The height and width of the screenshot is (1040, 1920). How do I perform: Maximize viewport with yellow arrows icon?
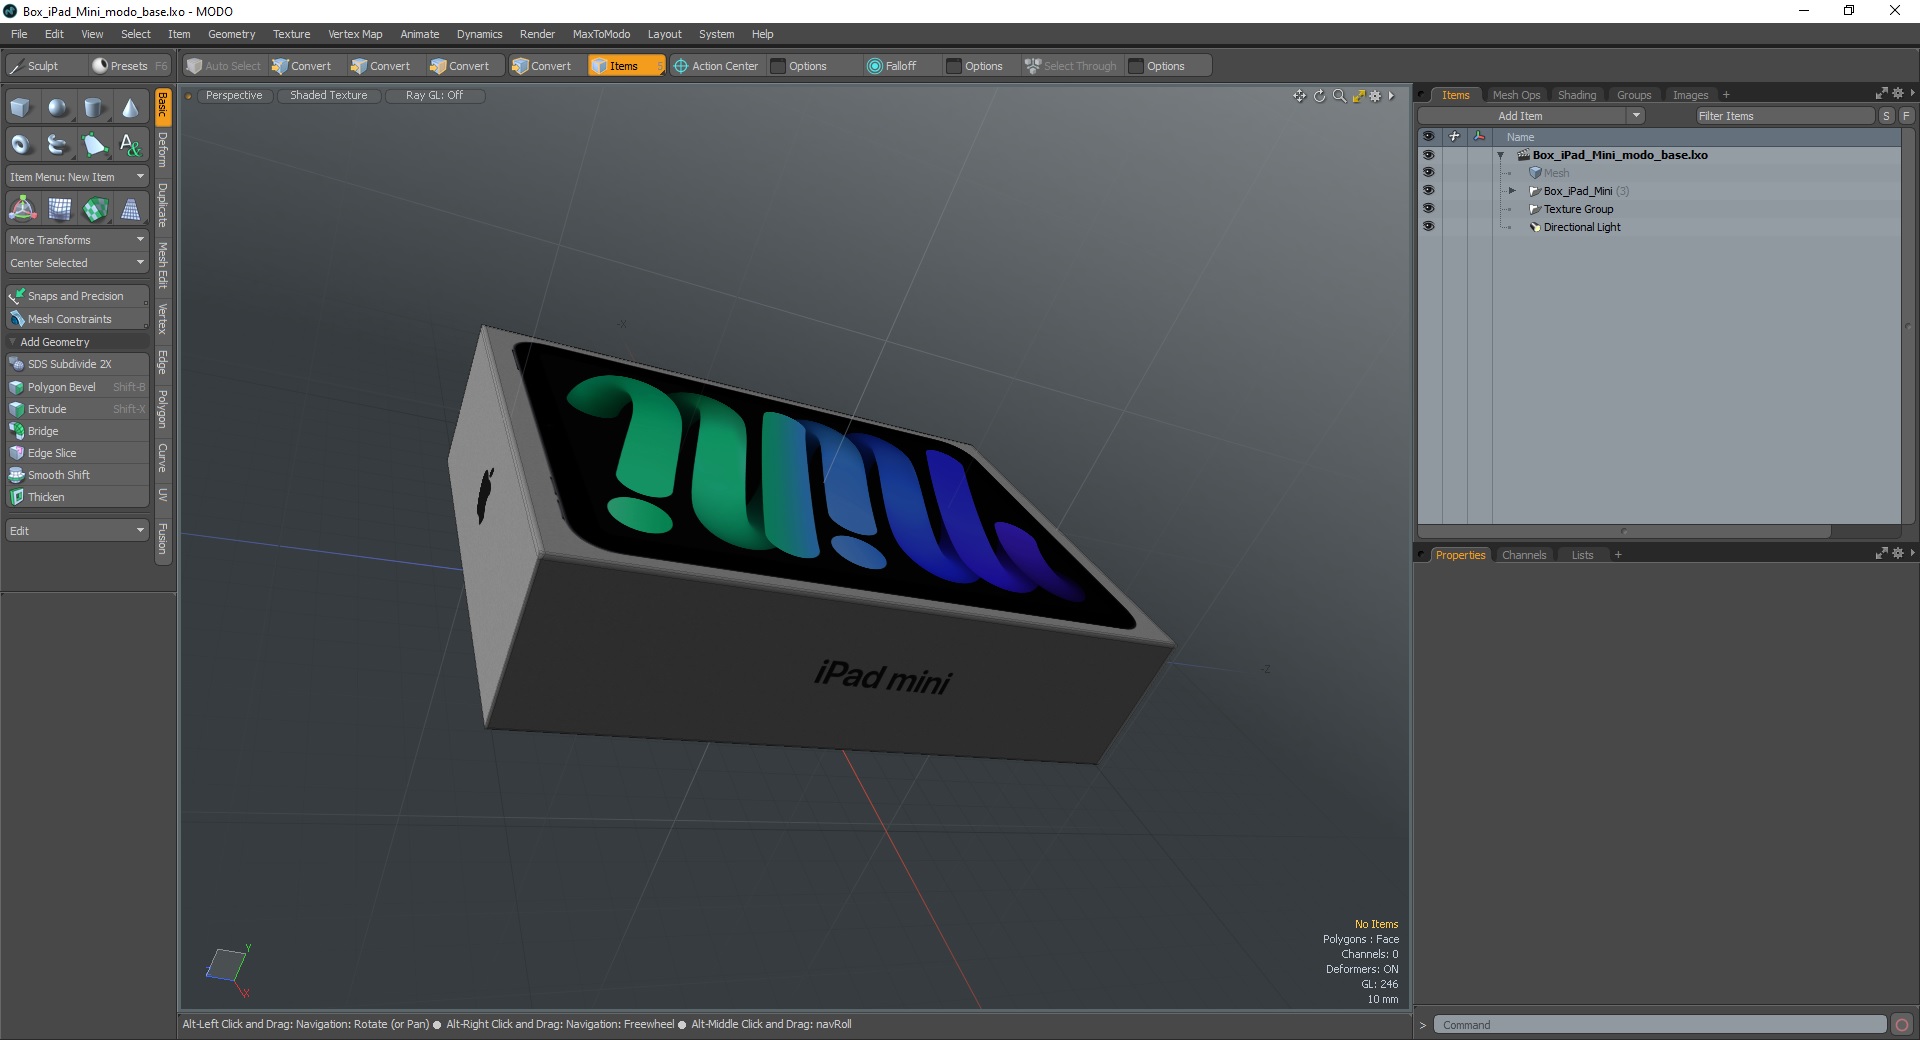1358,96
